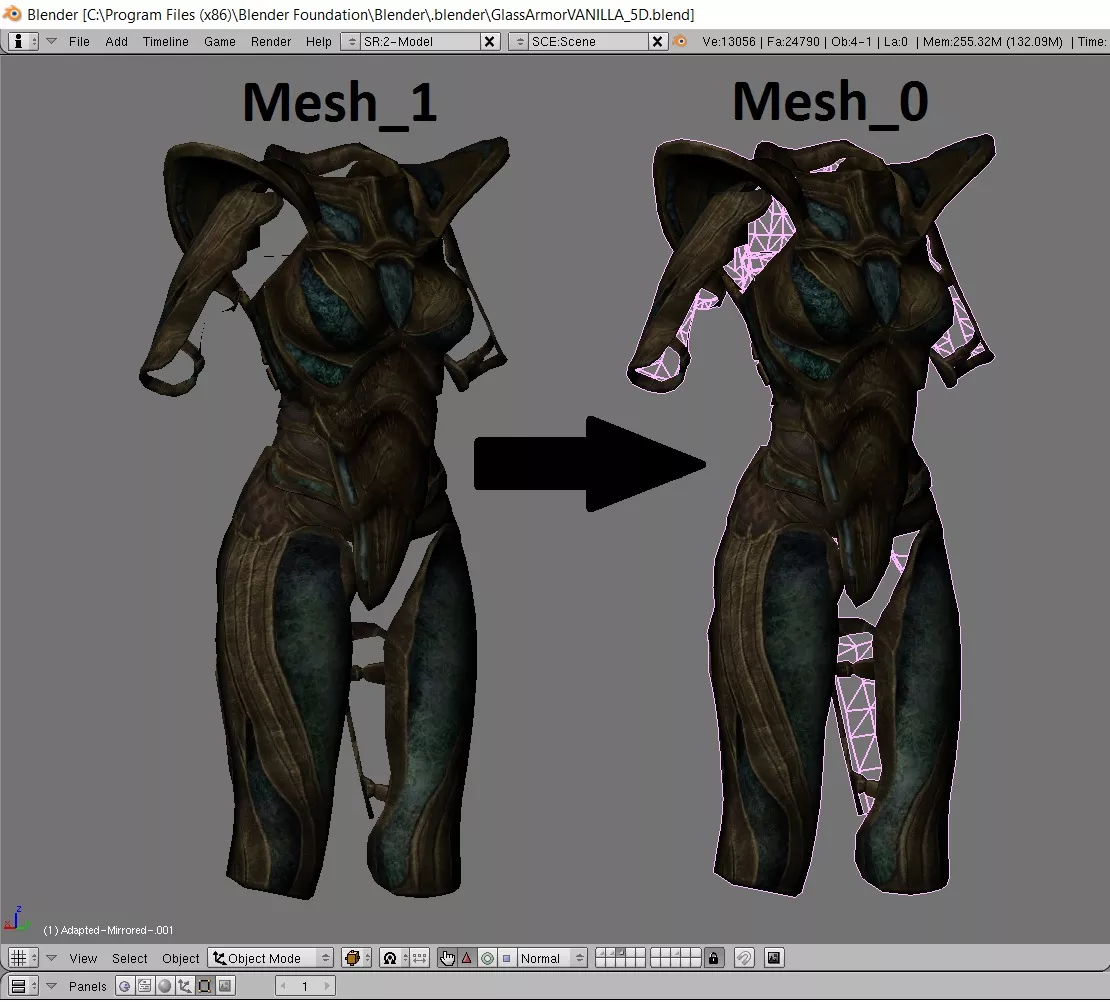
Task: Collapse the 3D view header menus triangle
Action: coord(52,958)
